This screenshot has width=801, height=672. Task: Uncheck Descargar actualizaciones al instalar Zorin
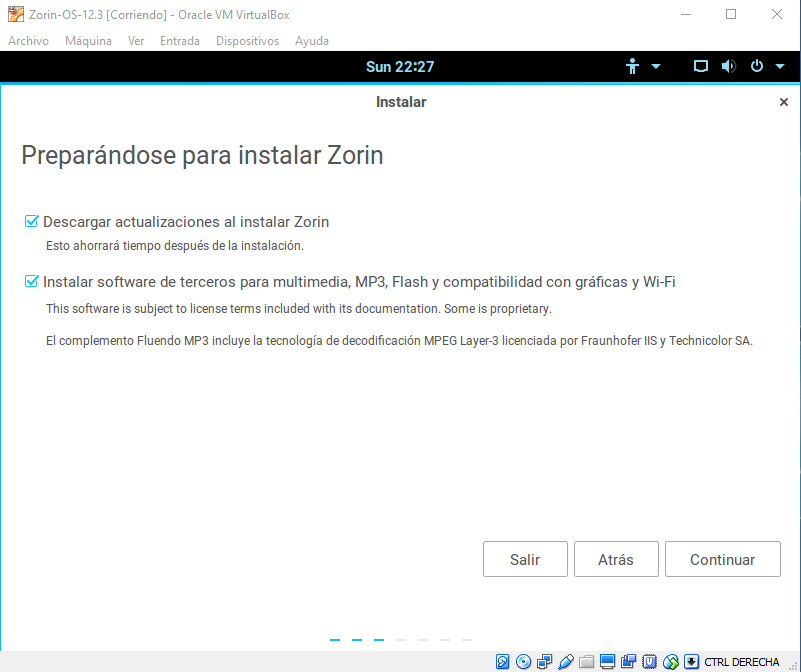point(32,221)
